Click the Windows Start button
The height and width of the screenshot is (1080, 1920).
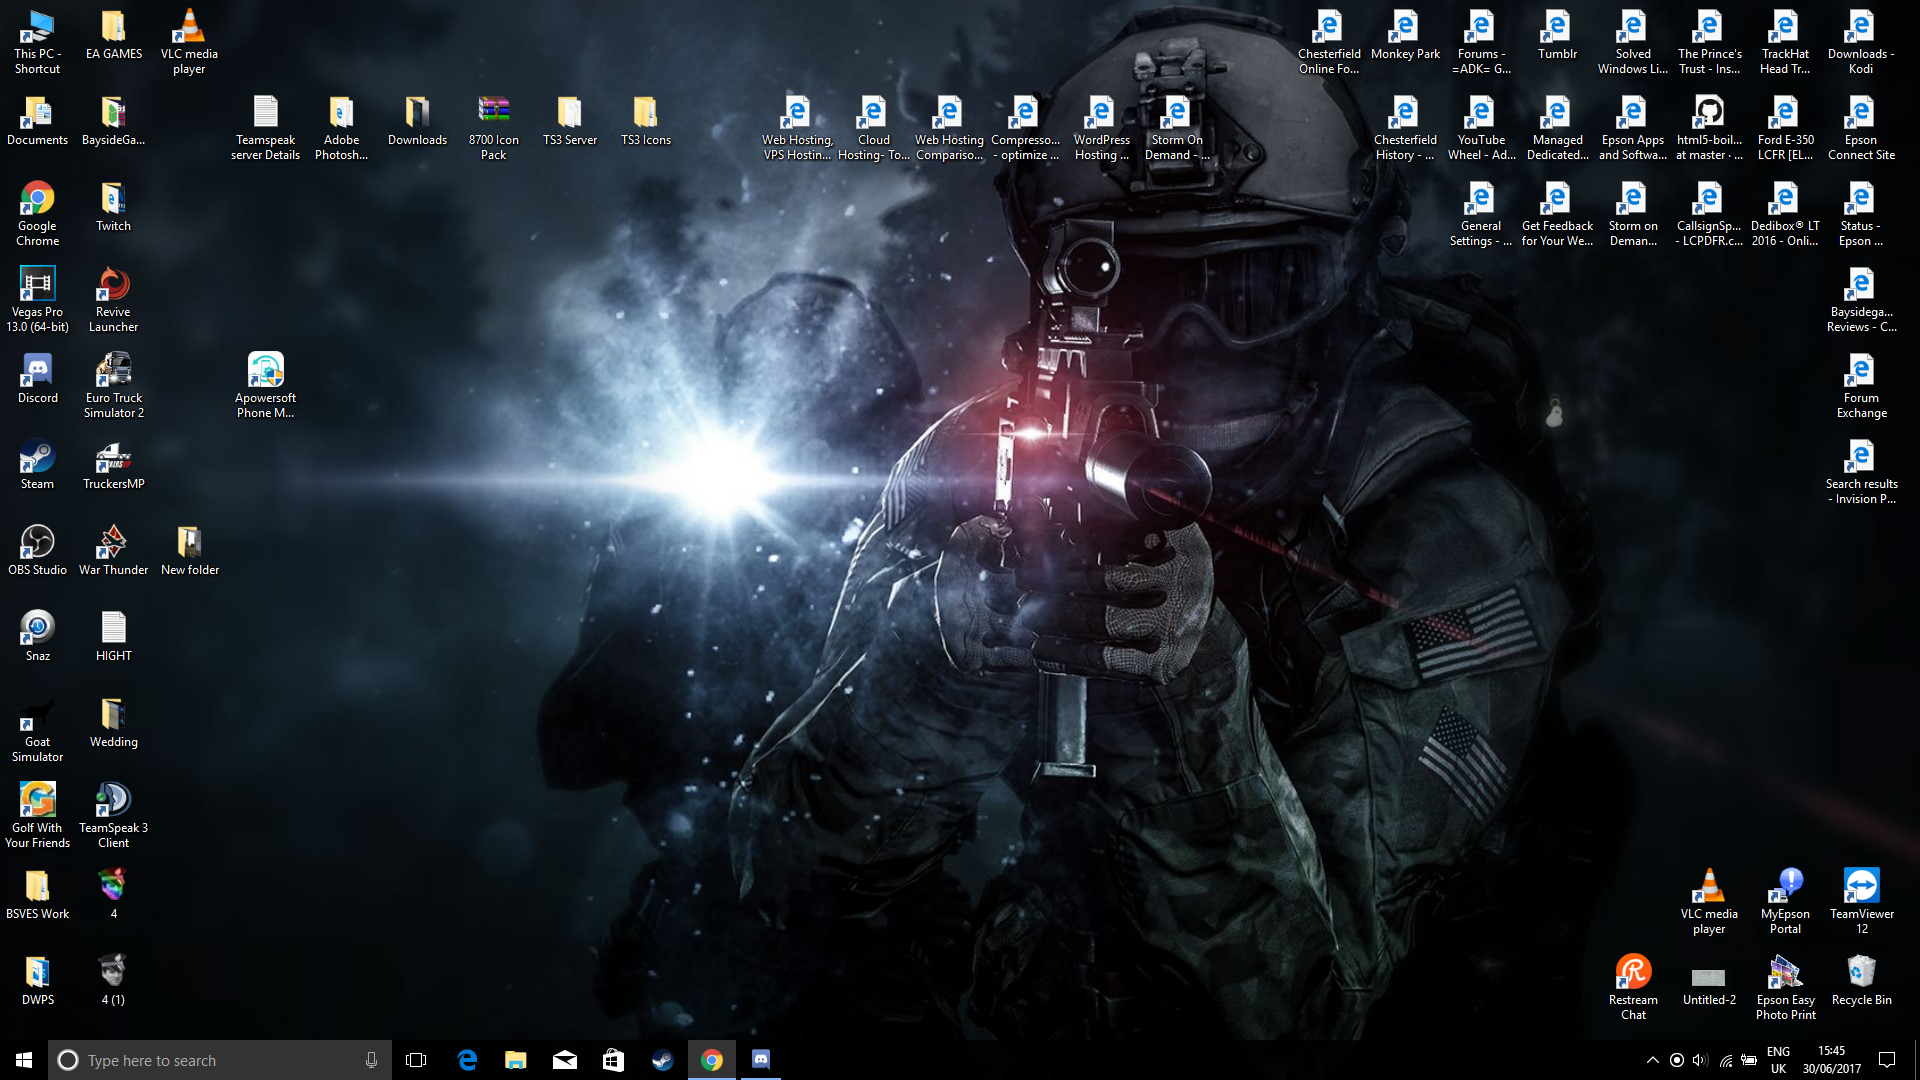click(24, 1060)
